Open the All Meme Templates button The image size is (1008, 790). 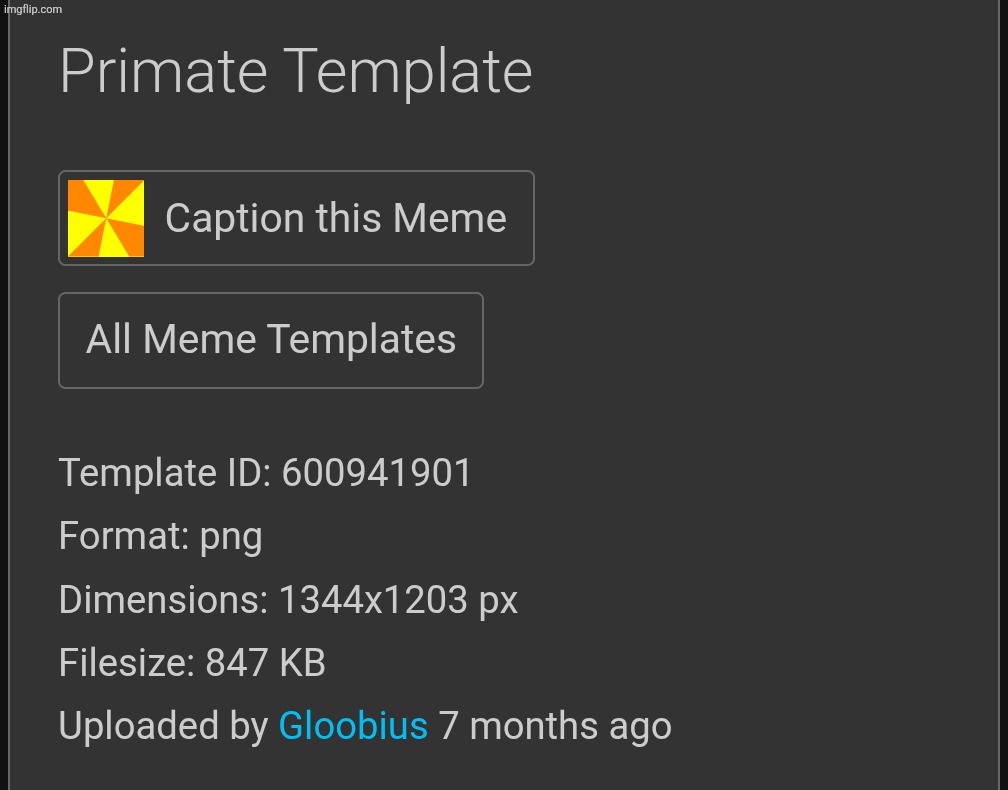point(271,340)
